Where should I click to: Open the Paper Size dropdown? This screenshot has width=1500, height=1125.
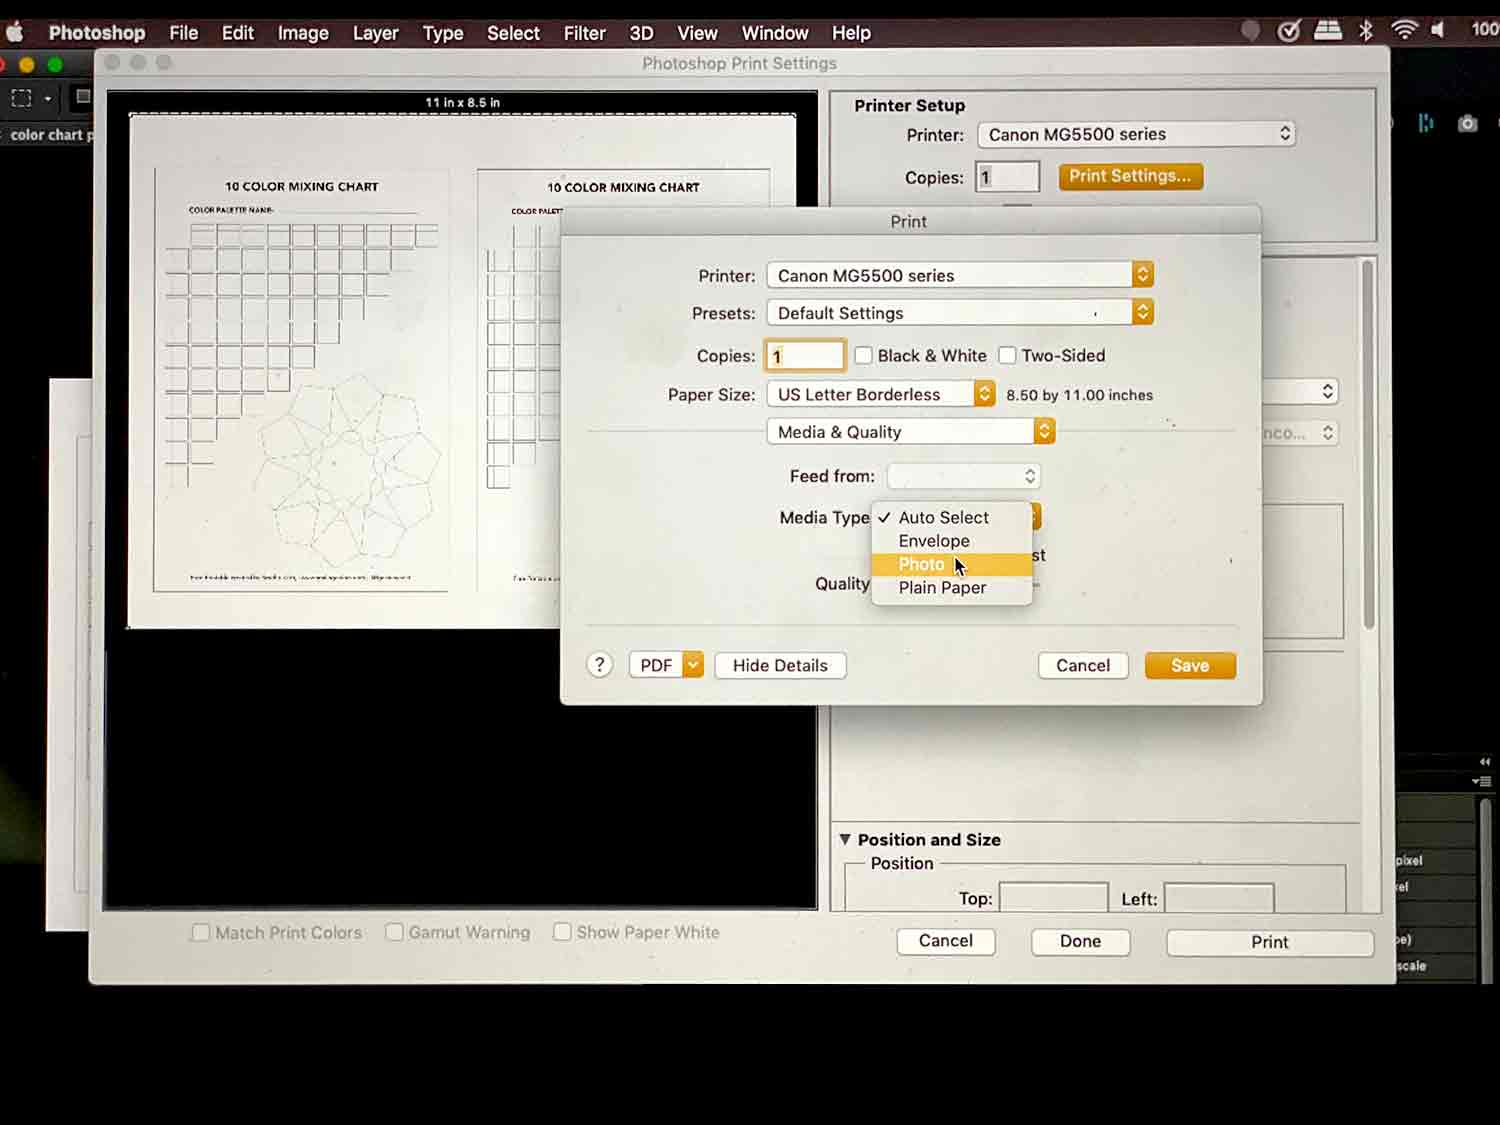880,395
